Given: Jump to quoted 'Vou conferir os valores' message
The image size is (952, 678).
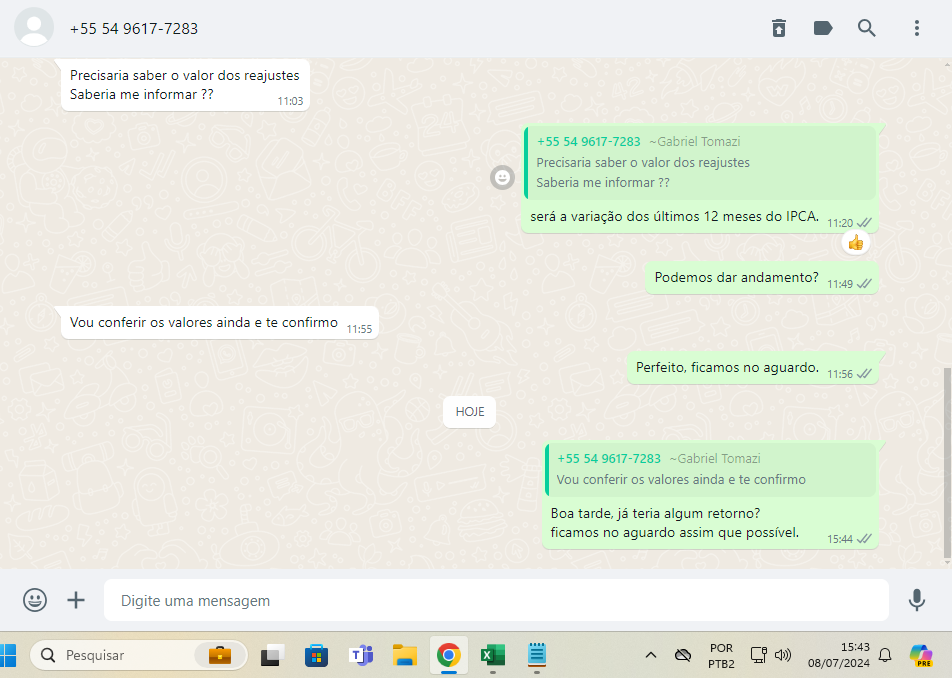Looking at the screenshot, I should point(710,470).
